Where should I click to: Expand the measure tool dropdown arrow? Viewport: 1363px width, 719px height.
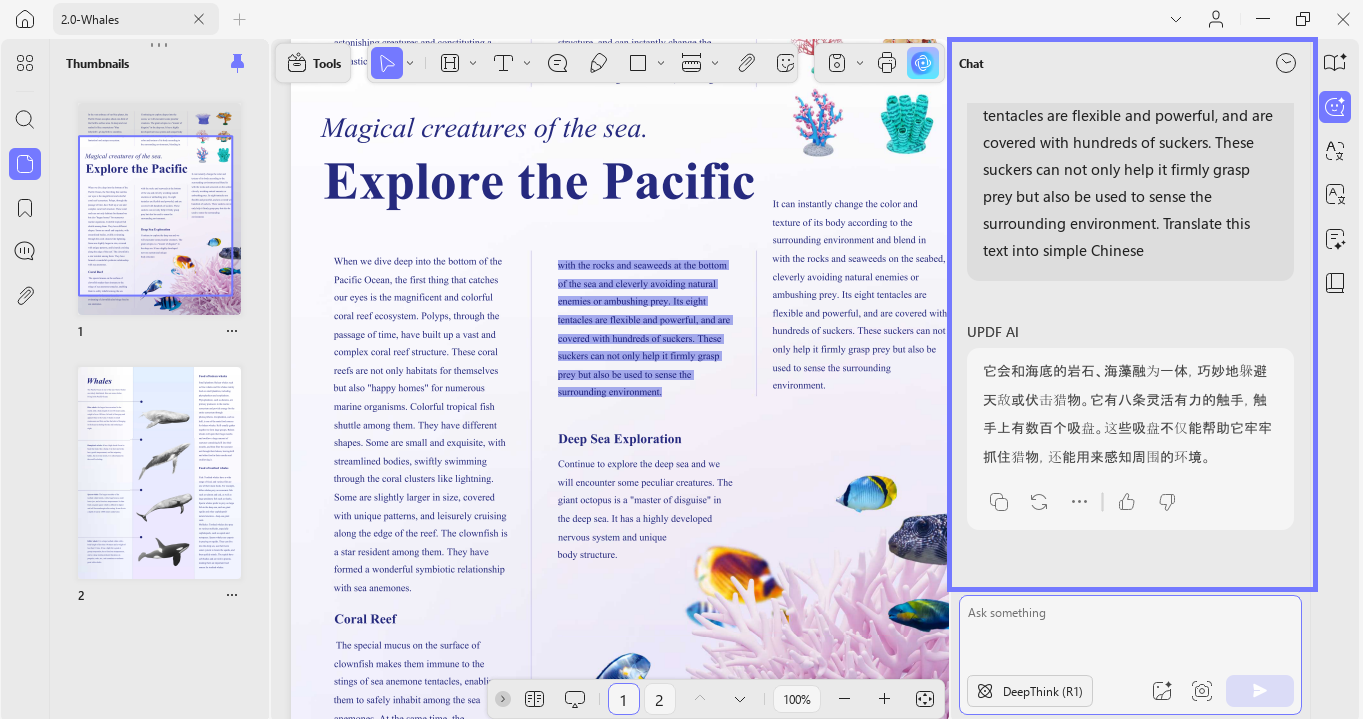pyautogui.click(x=715, y=63)
